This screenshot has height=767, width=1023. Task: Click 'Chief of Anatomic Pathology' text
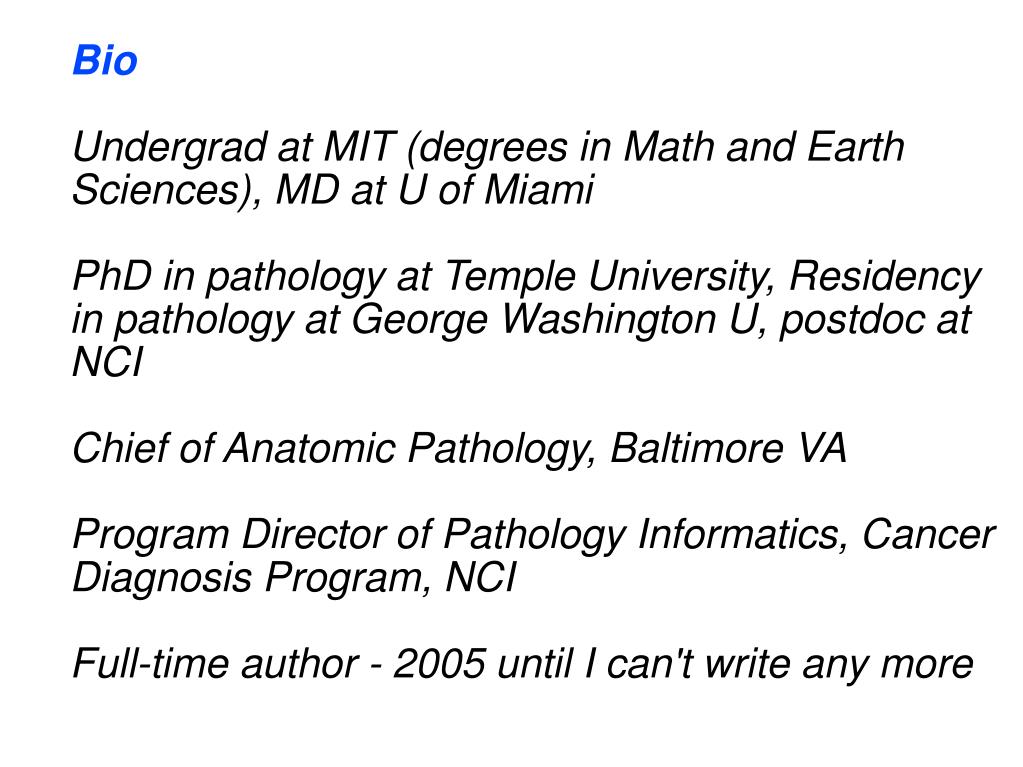(333, 449)
